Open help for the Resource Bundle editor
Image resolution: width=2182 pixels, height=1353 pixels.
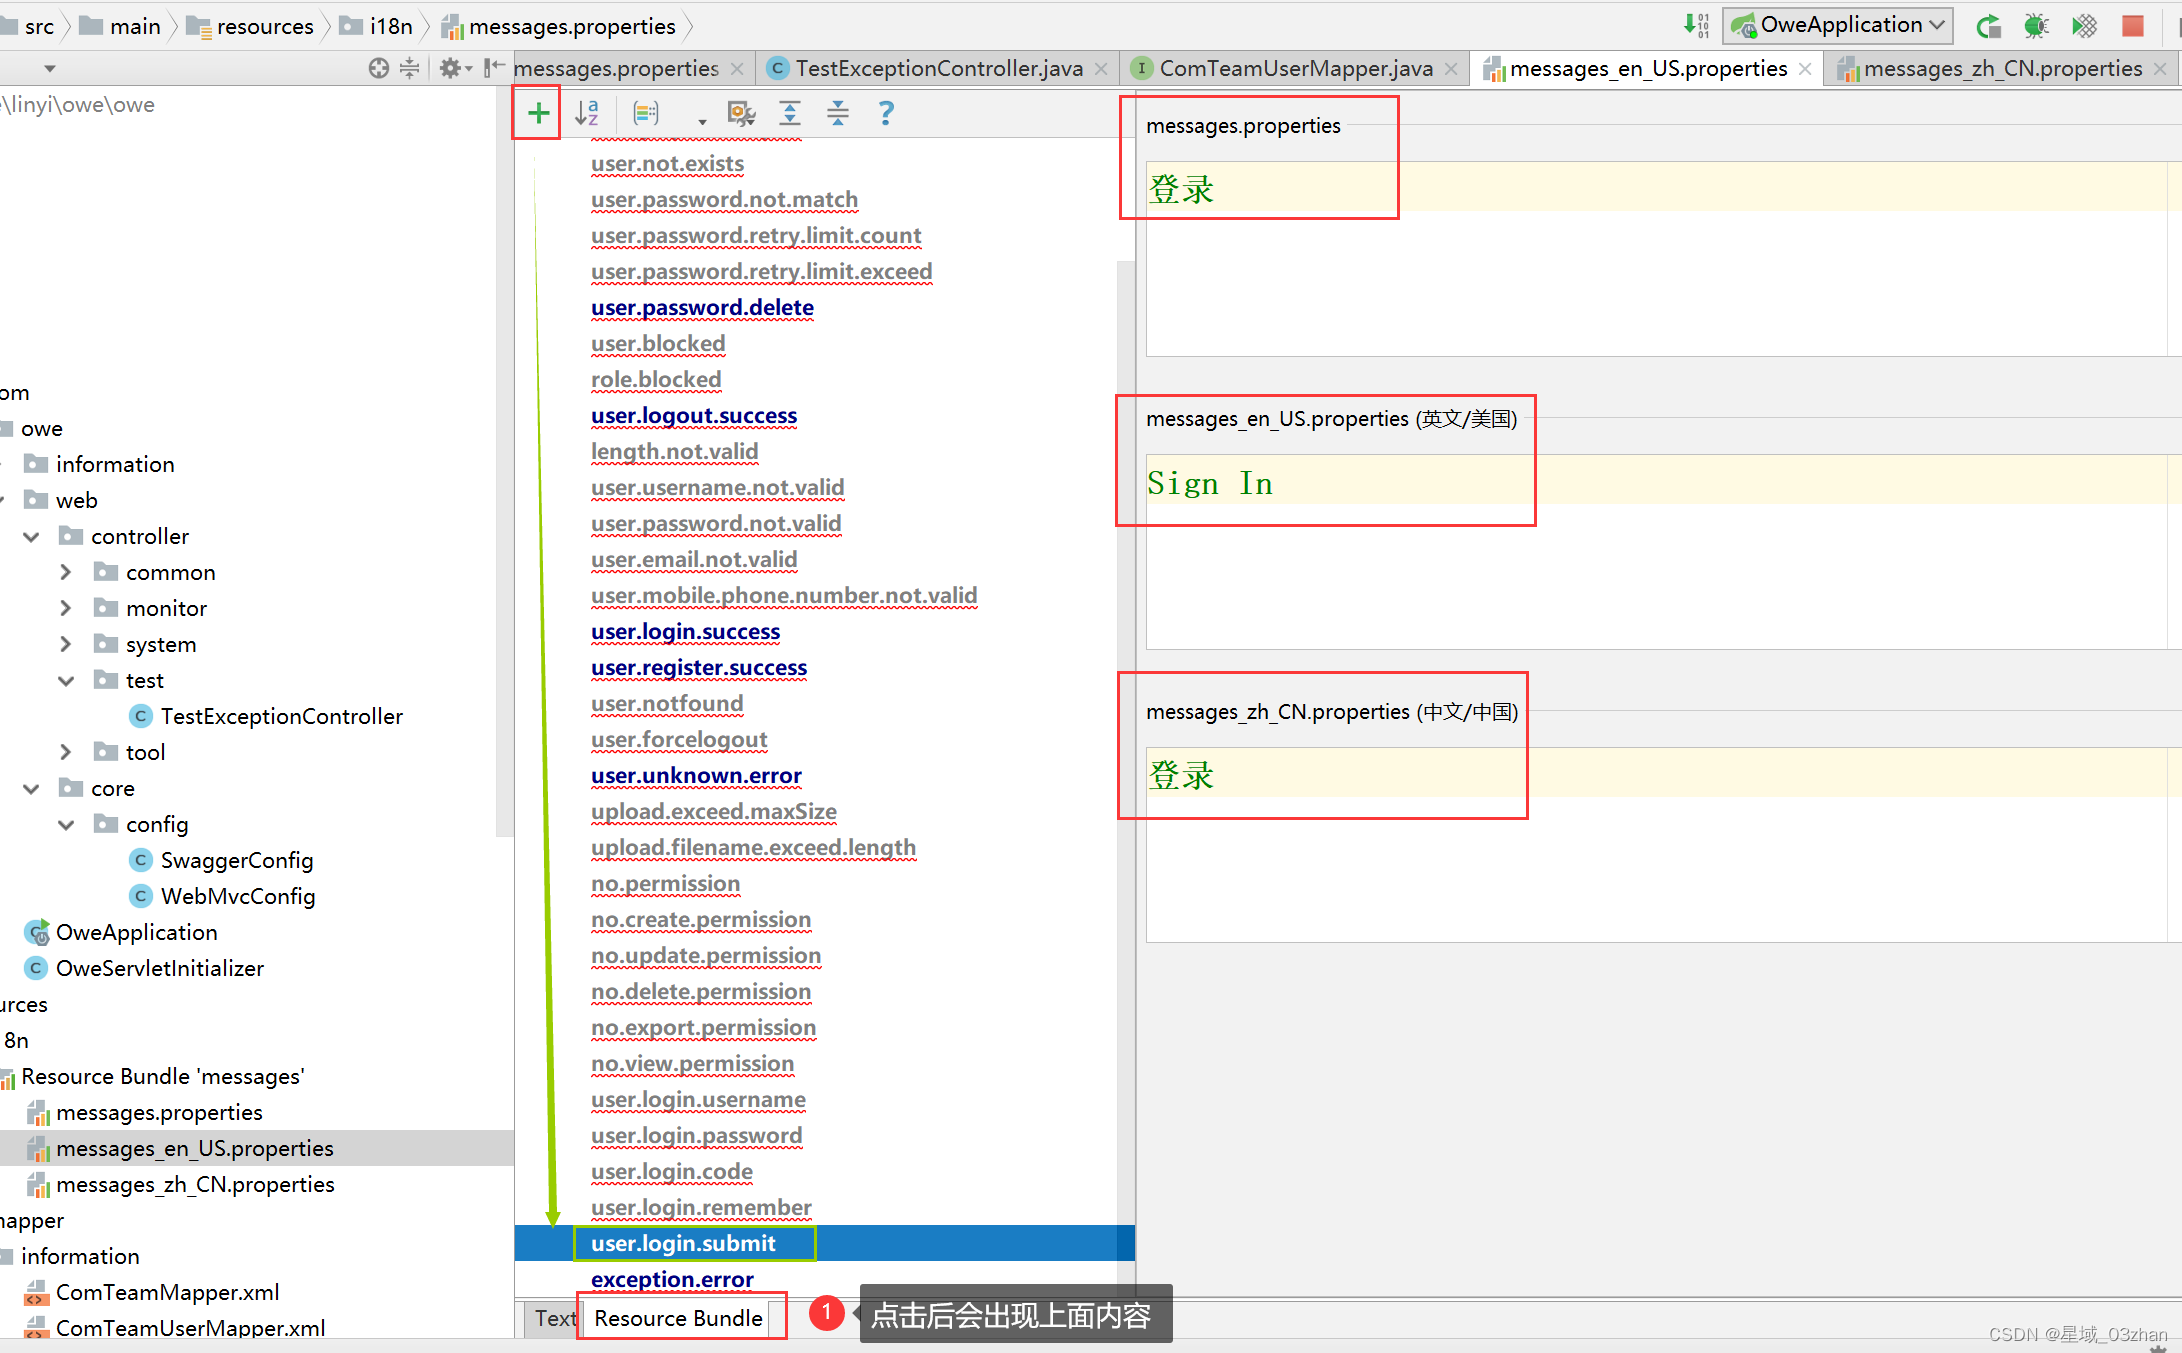(886, 113)
